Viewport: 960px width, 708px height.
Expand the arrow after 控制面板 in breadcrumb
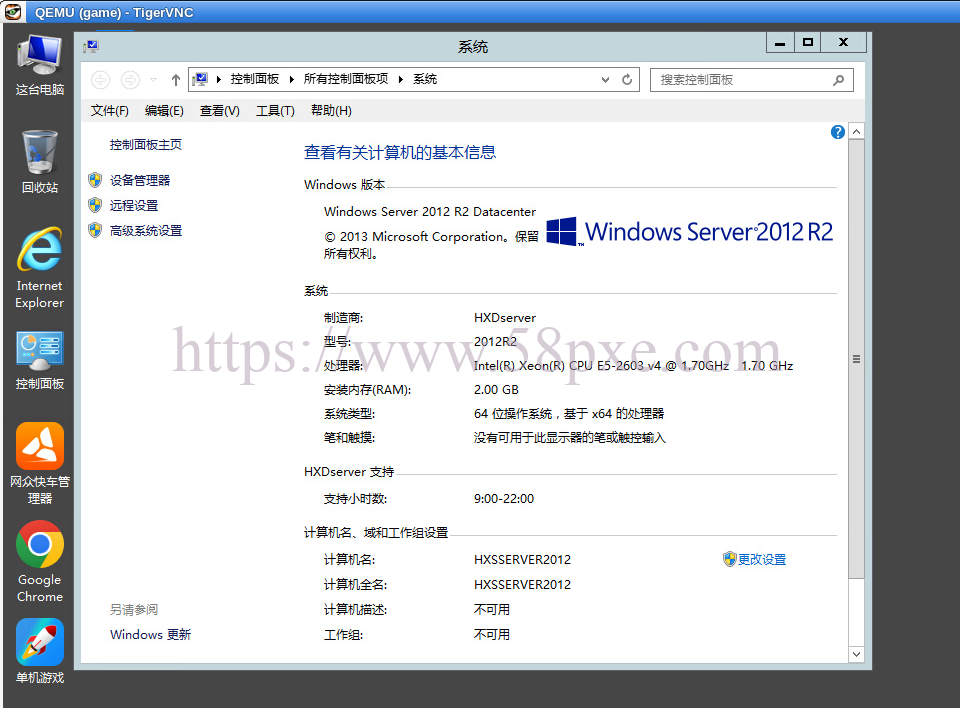point(291,79)
